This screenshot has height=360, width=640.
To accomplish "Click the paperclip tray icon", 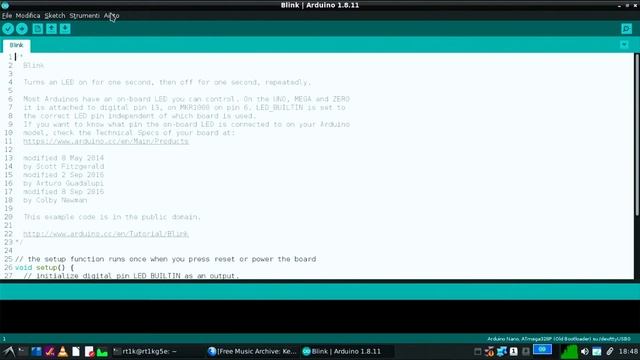I will pyautogui.click(x=610, y=351).
